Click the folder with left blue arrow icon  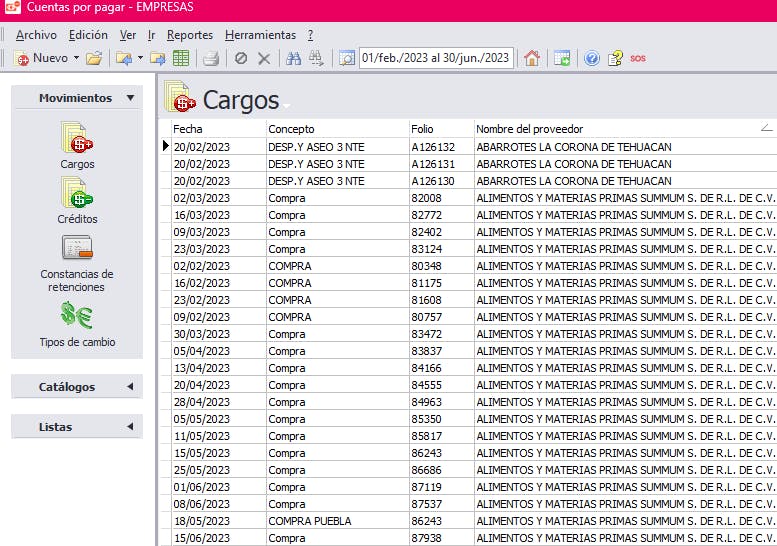[124, 58]
